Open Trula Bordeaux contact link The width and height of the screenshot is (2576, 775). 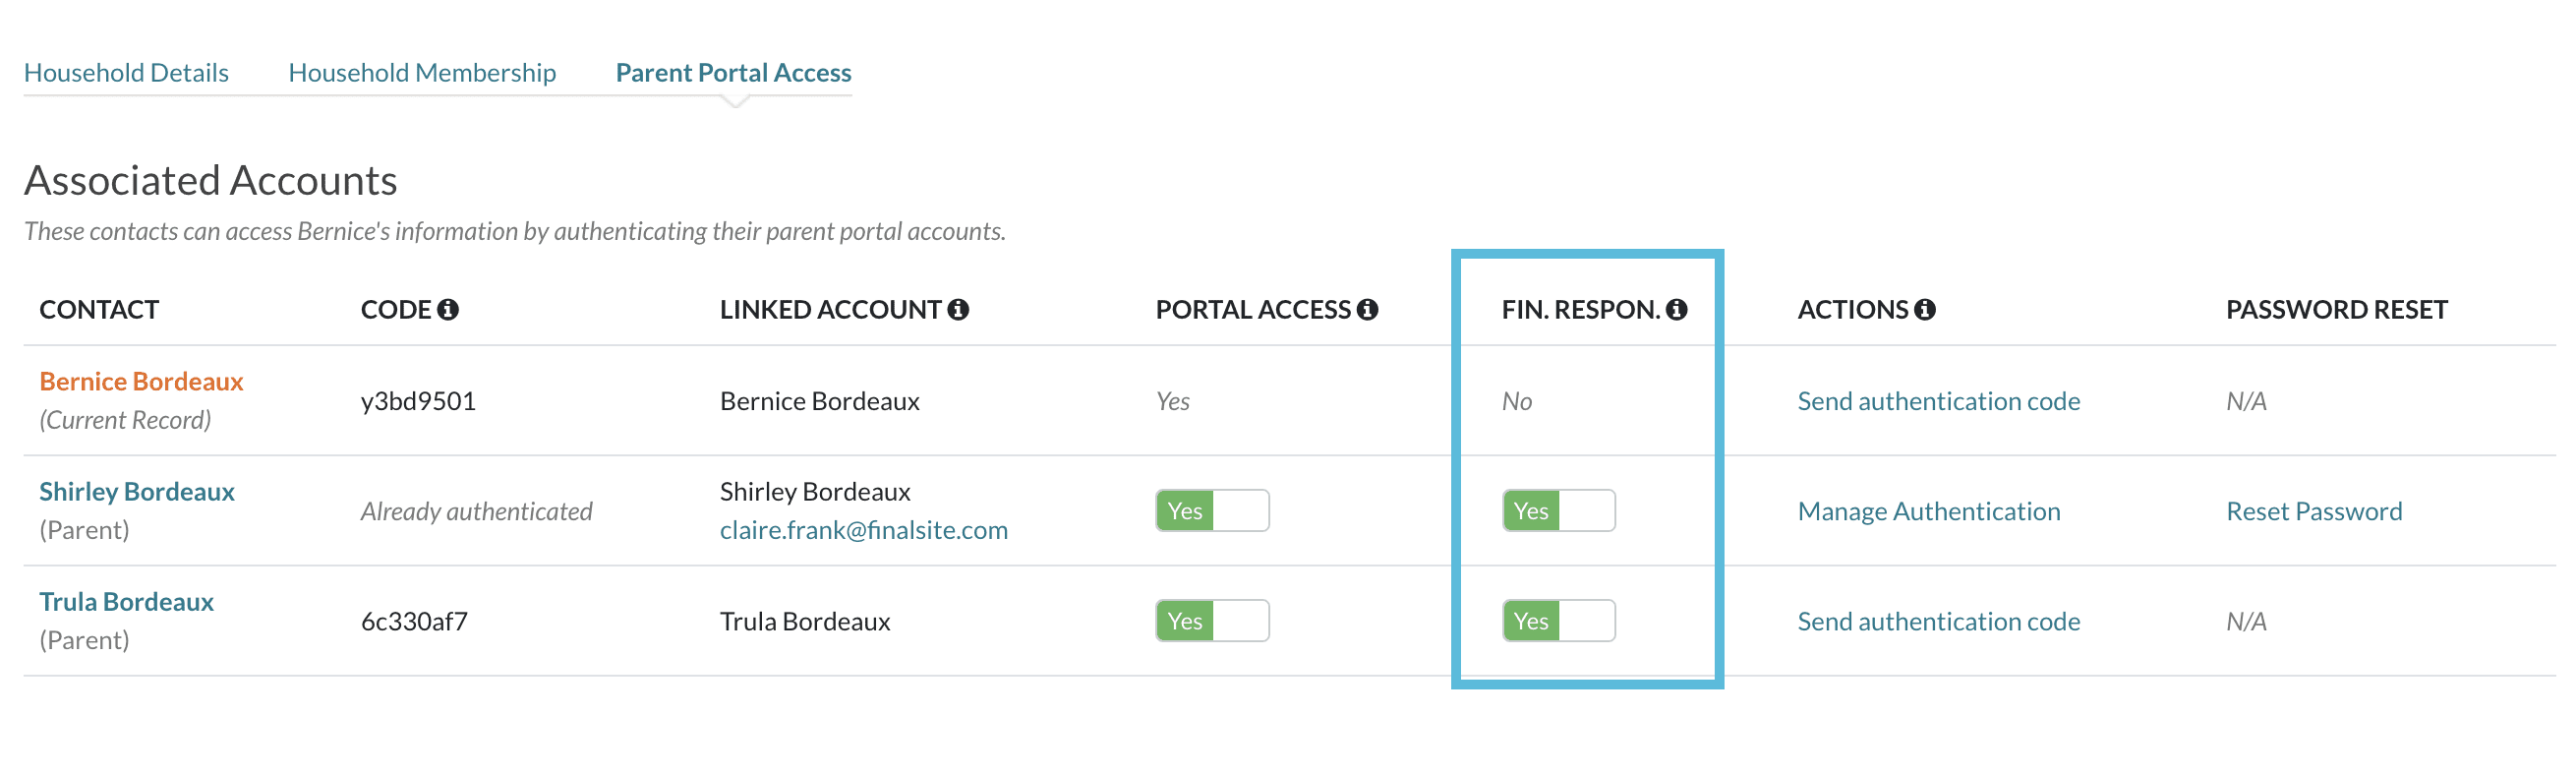(126, 601)
